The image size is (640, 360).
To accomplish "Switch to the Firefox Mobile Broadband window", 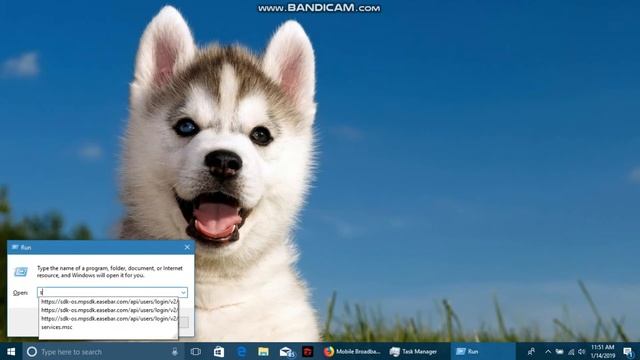I will (352, 351).
